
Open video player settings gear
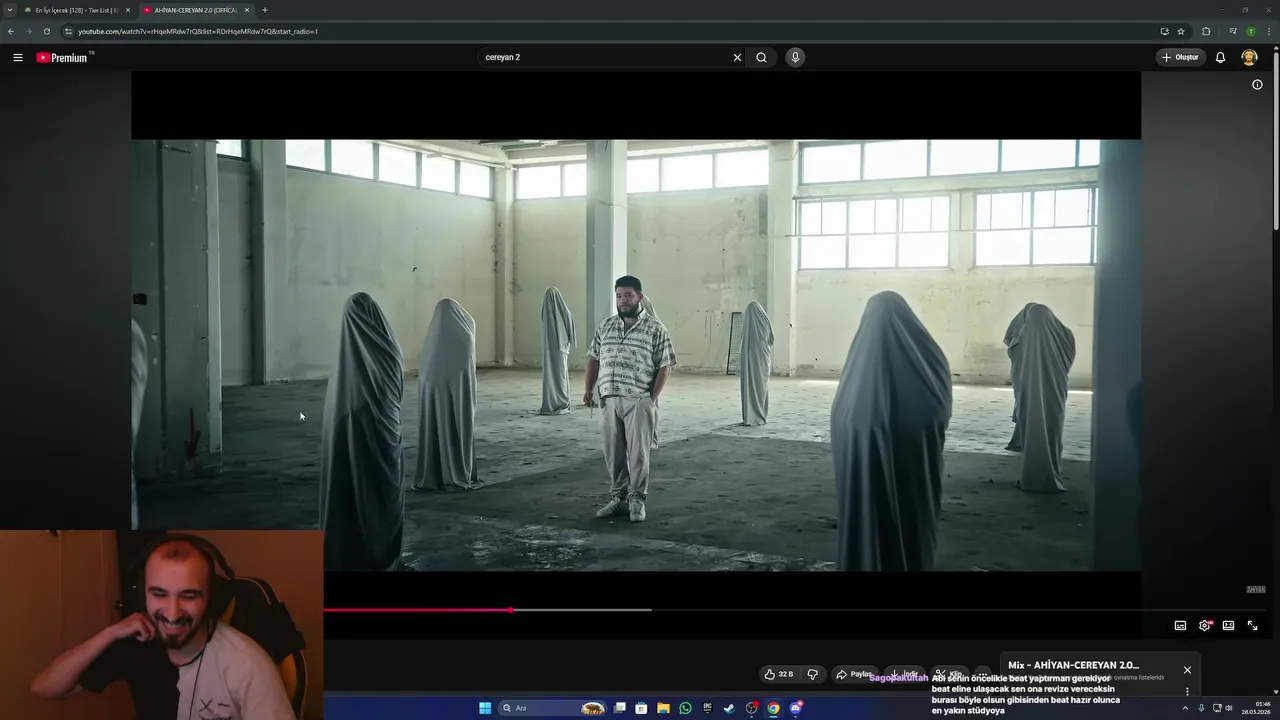click(1204, 625)
